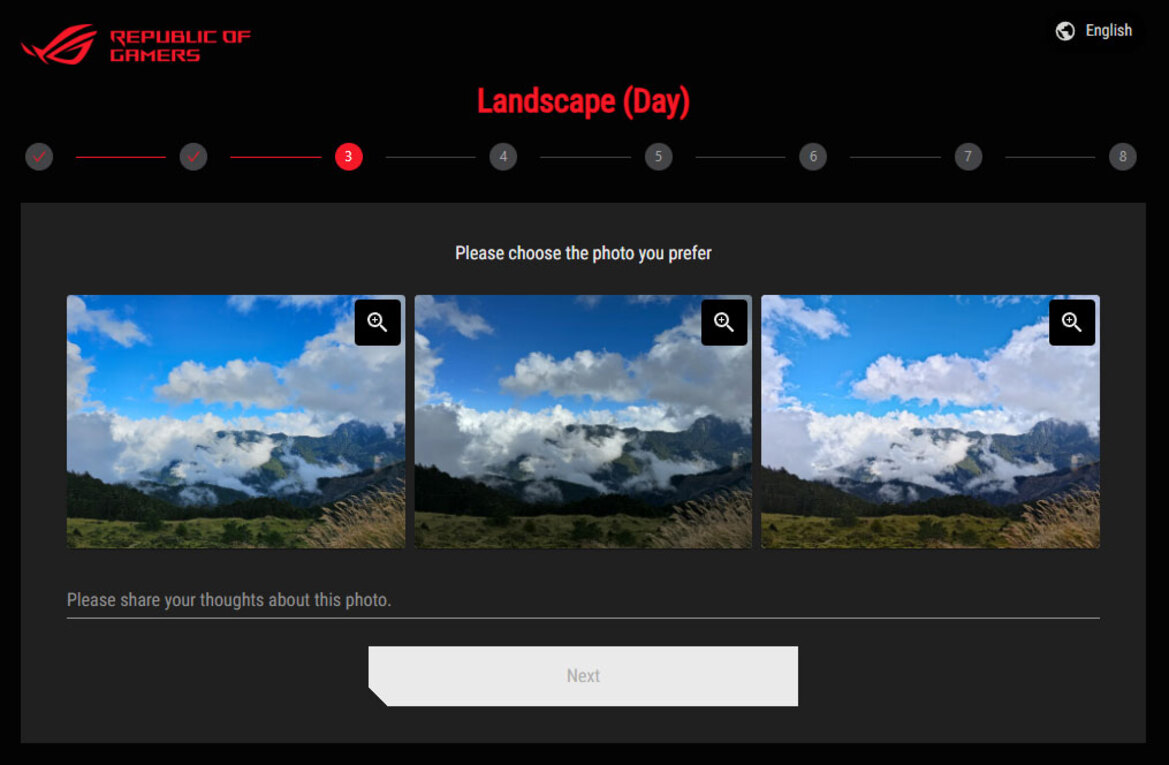The height and width of the screenshot is (765, 1169).
Task: Open the English language selector
Action: coord(1094,31)
